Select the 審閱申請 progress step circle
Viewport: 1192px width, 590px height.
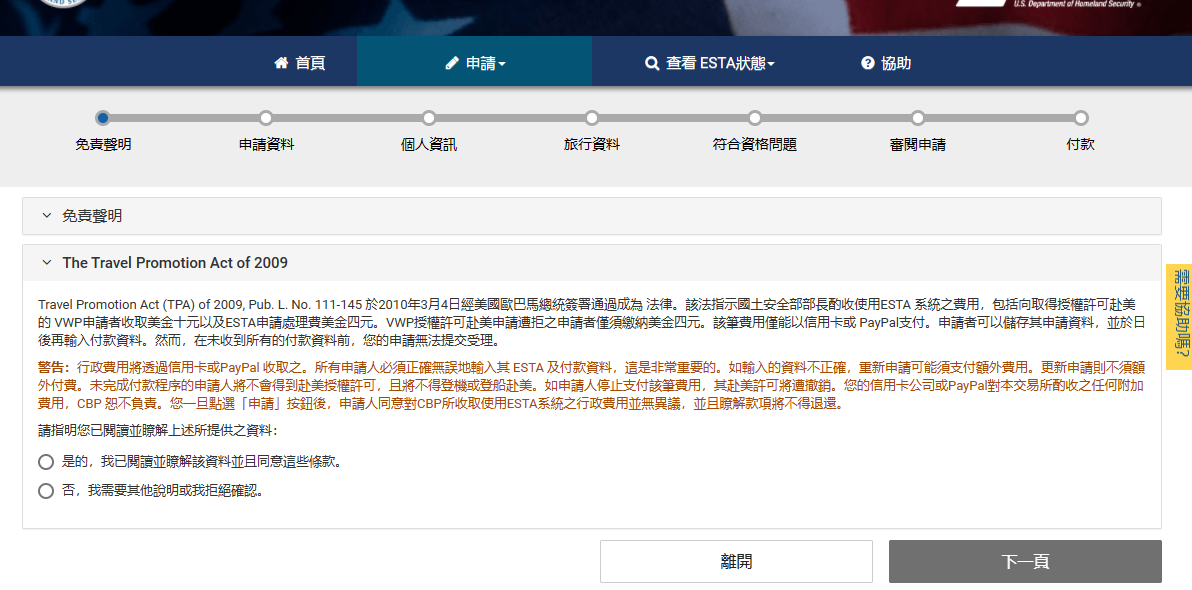click(918, 118)
